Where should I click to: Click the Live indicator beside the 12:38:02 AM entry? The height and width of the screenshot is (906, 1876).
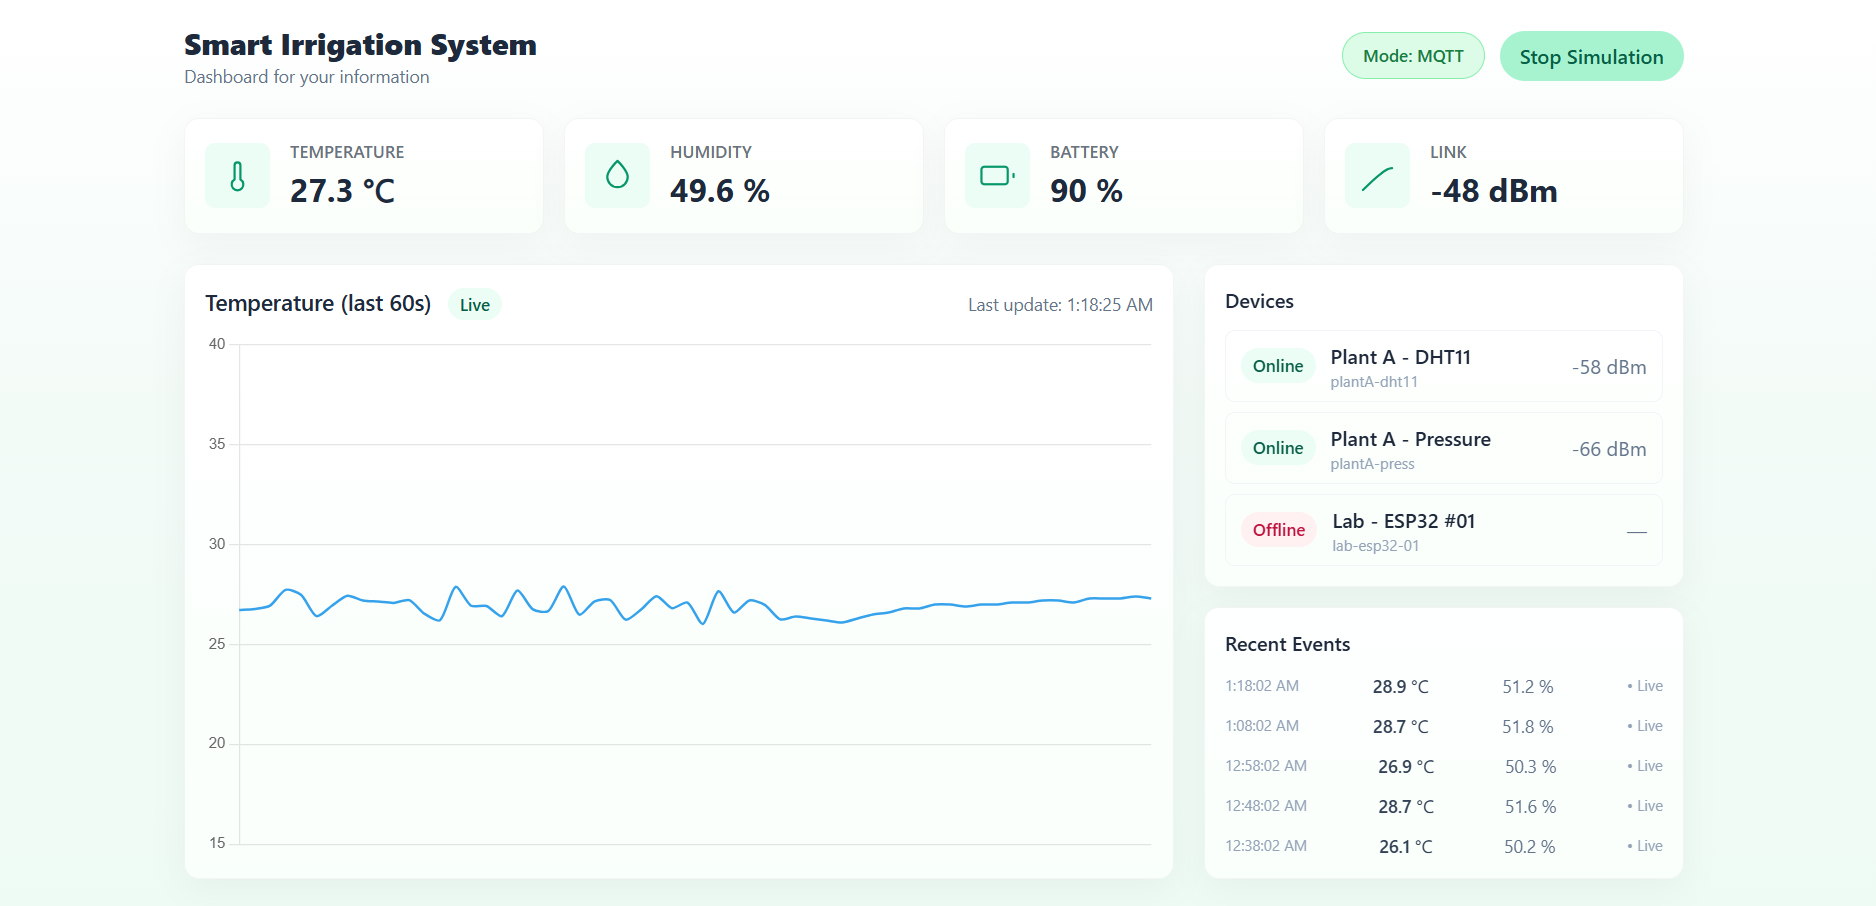pos(1644,846)
